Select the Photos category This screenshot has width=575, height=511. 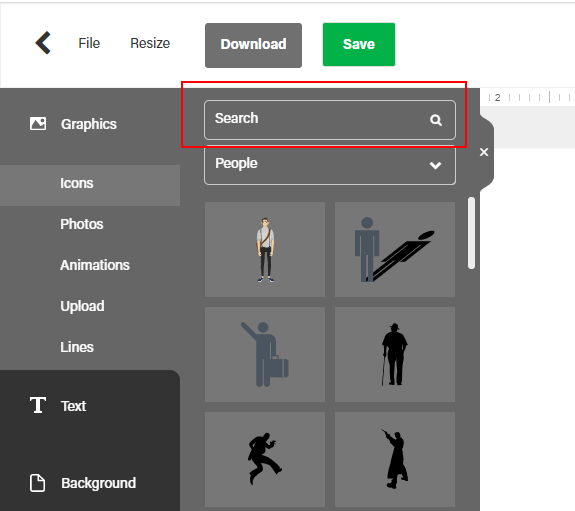(82, 224)
